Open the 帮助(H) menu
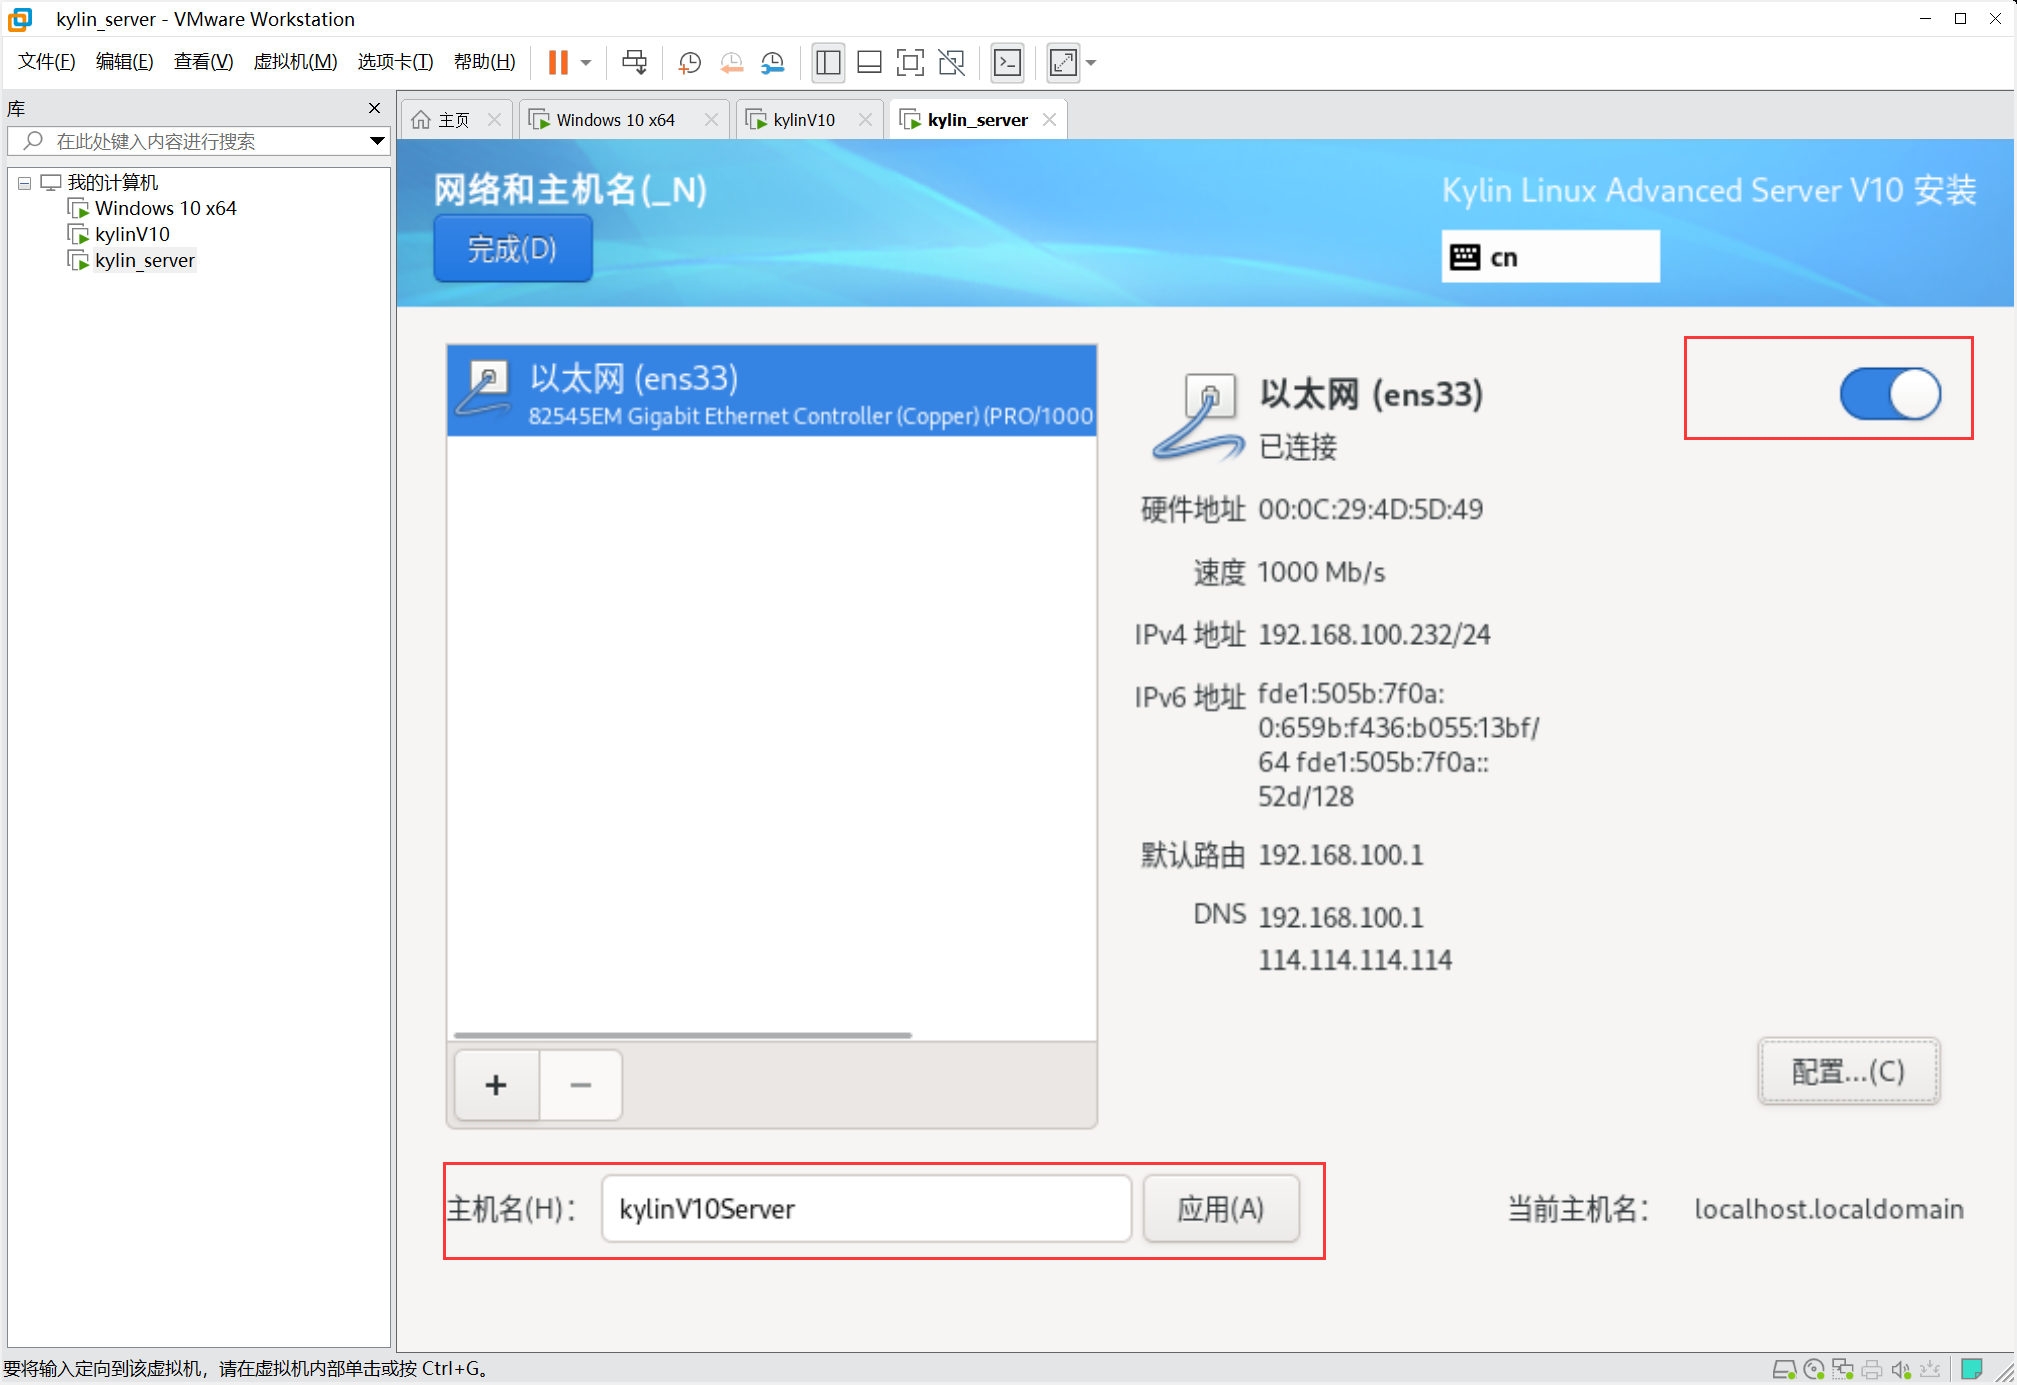 [485, 62]
